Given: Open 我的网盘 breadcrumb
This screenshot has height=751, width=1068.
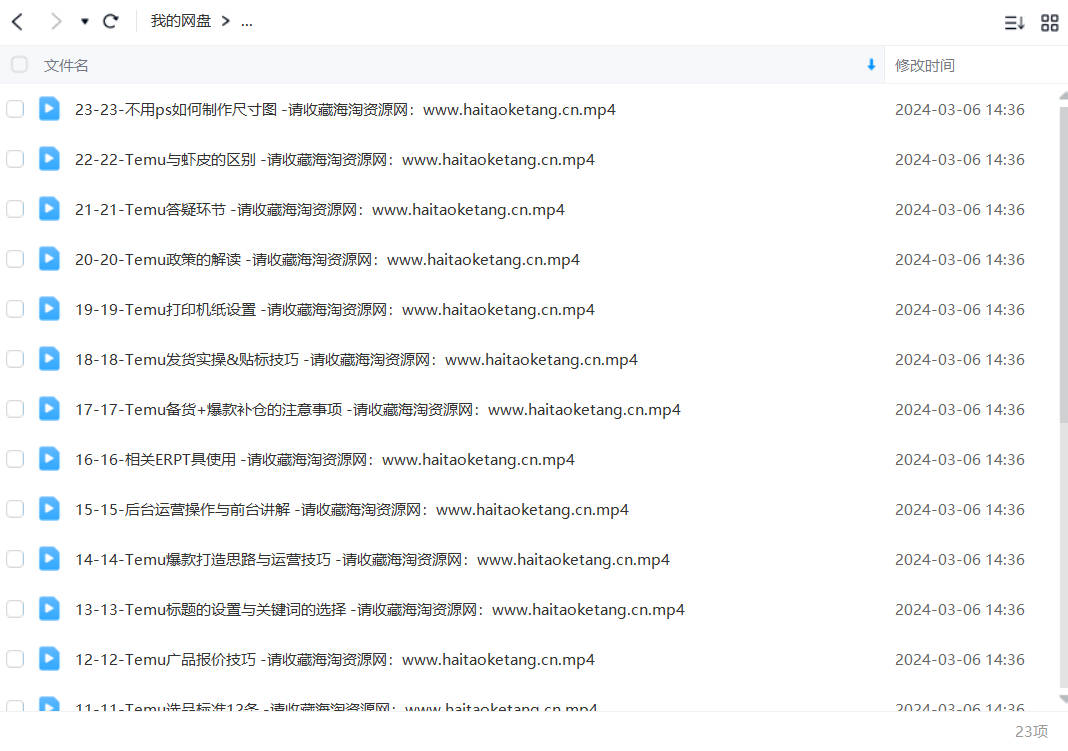Looking at the screenshot, I should 180,21.
